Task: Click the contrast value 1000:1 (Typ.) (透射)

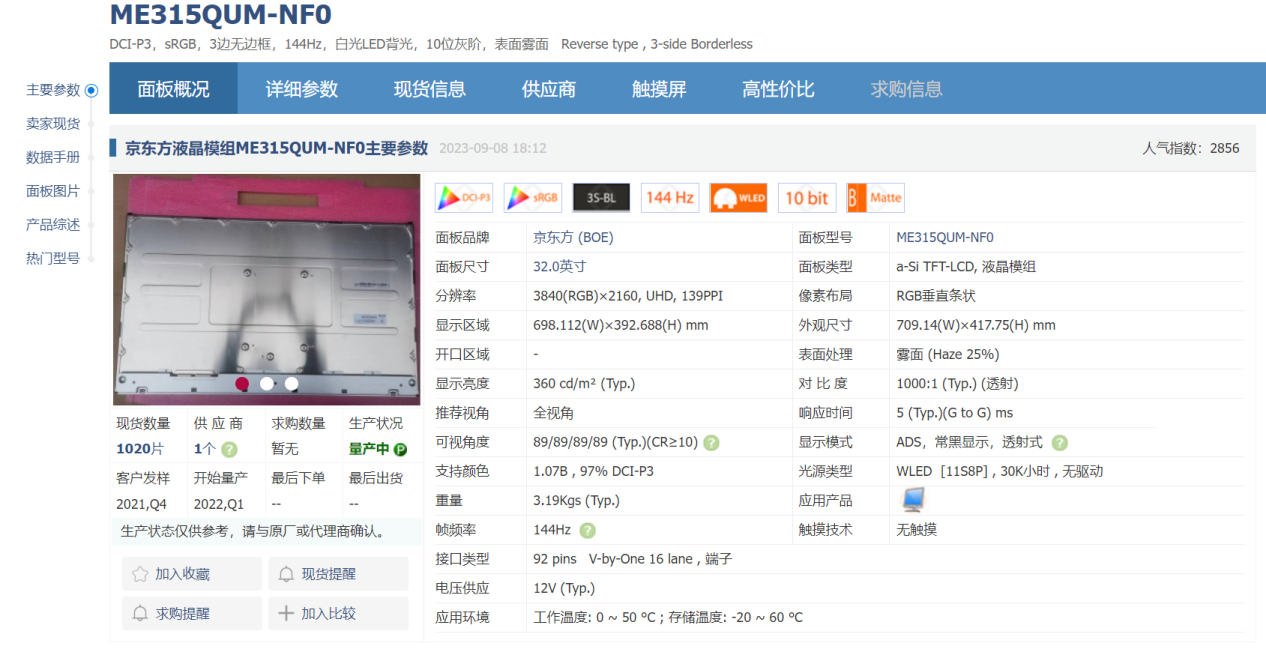Action: (x=957, y=383)
